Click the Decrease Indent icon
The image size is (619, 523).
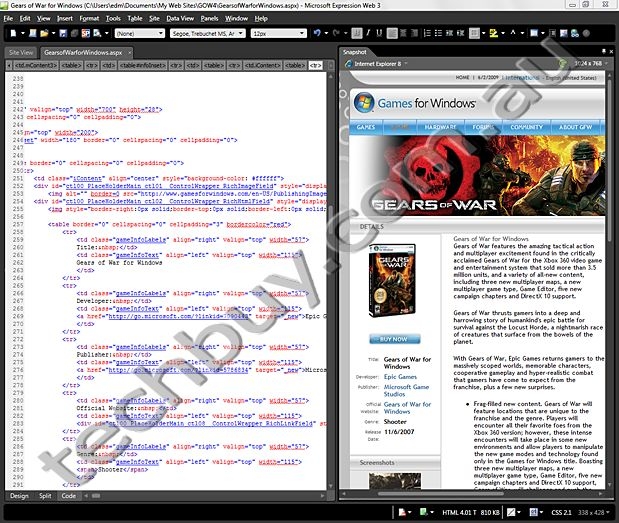point(449,34)
